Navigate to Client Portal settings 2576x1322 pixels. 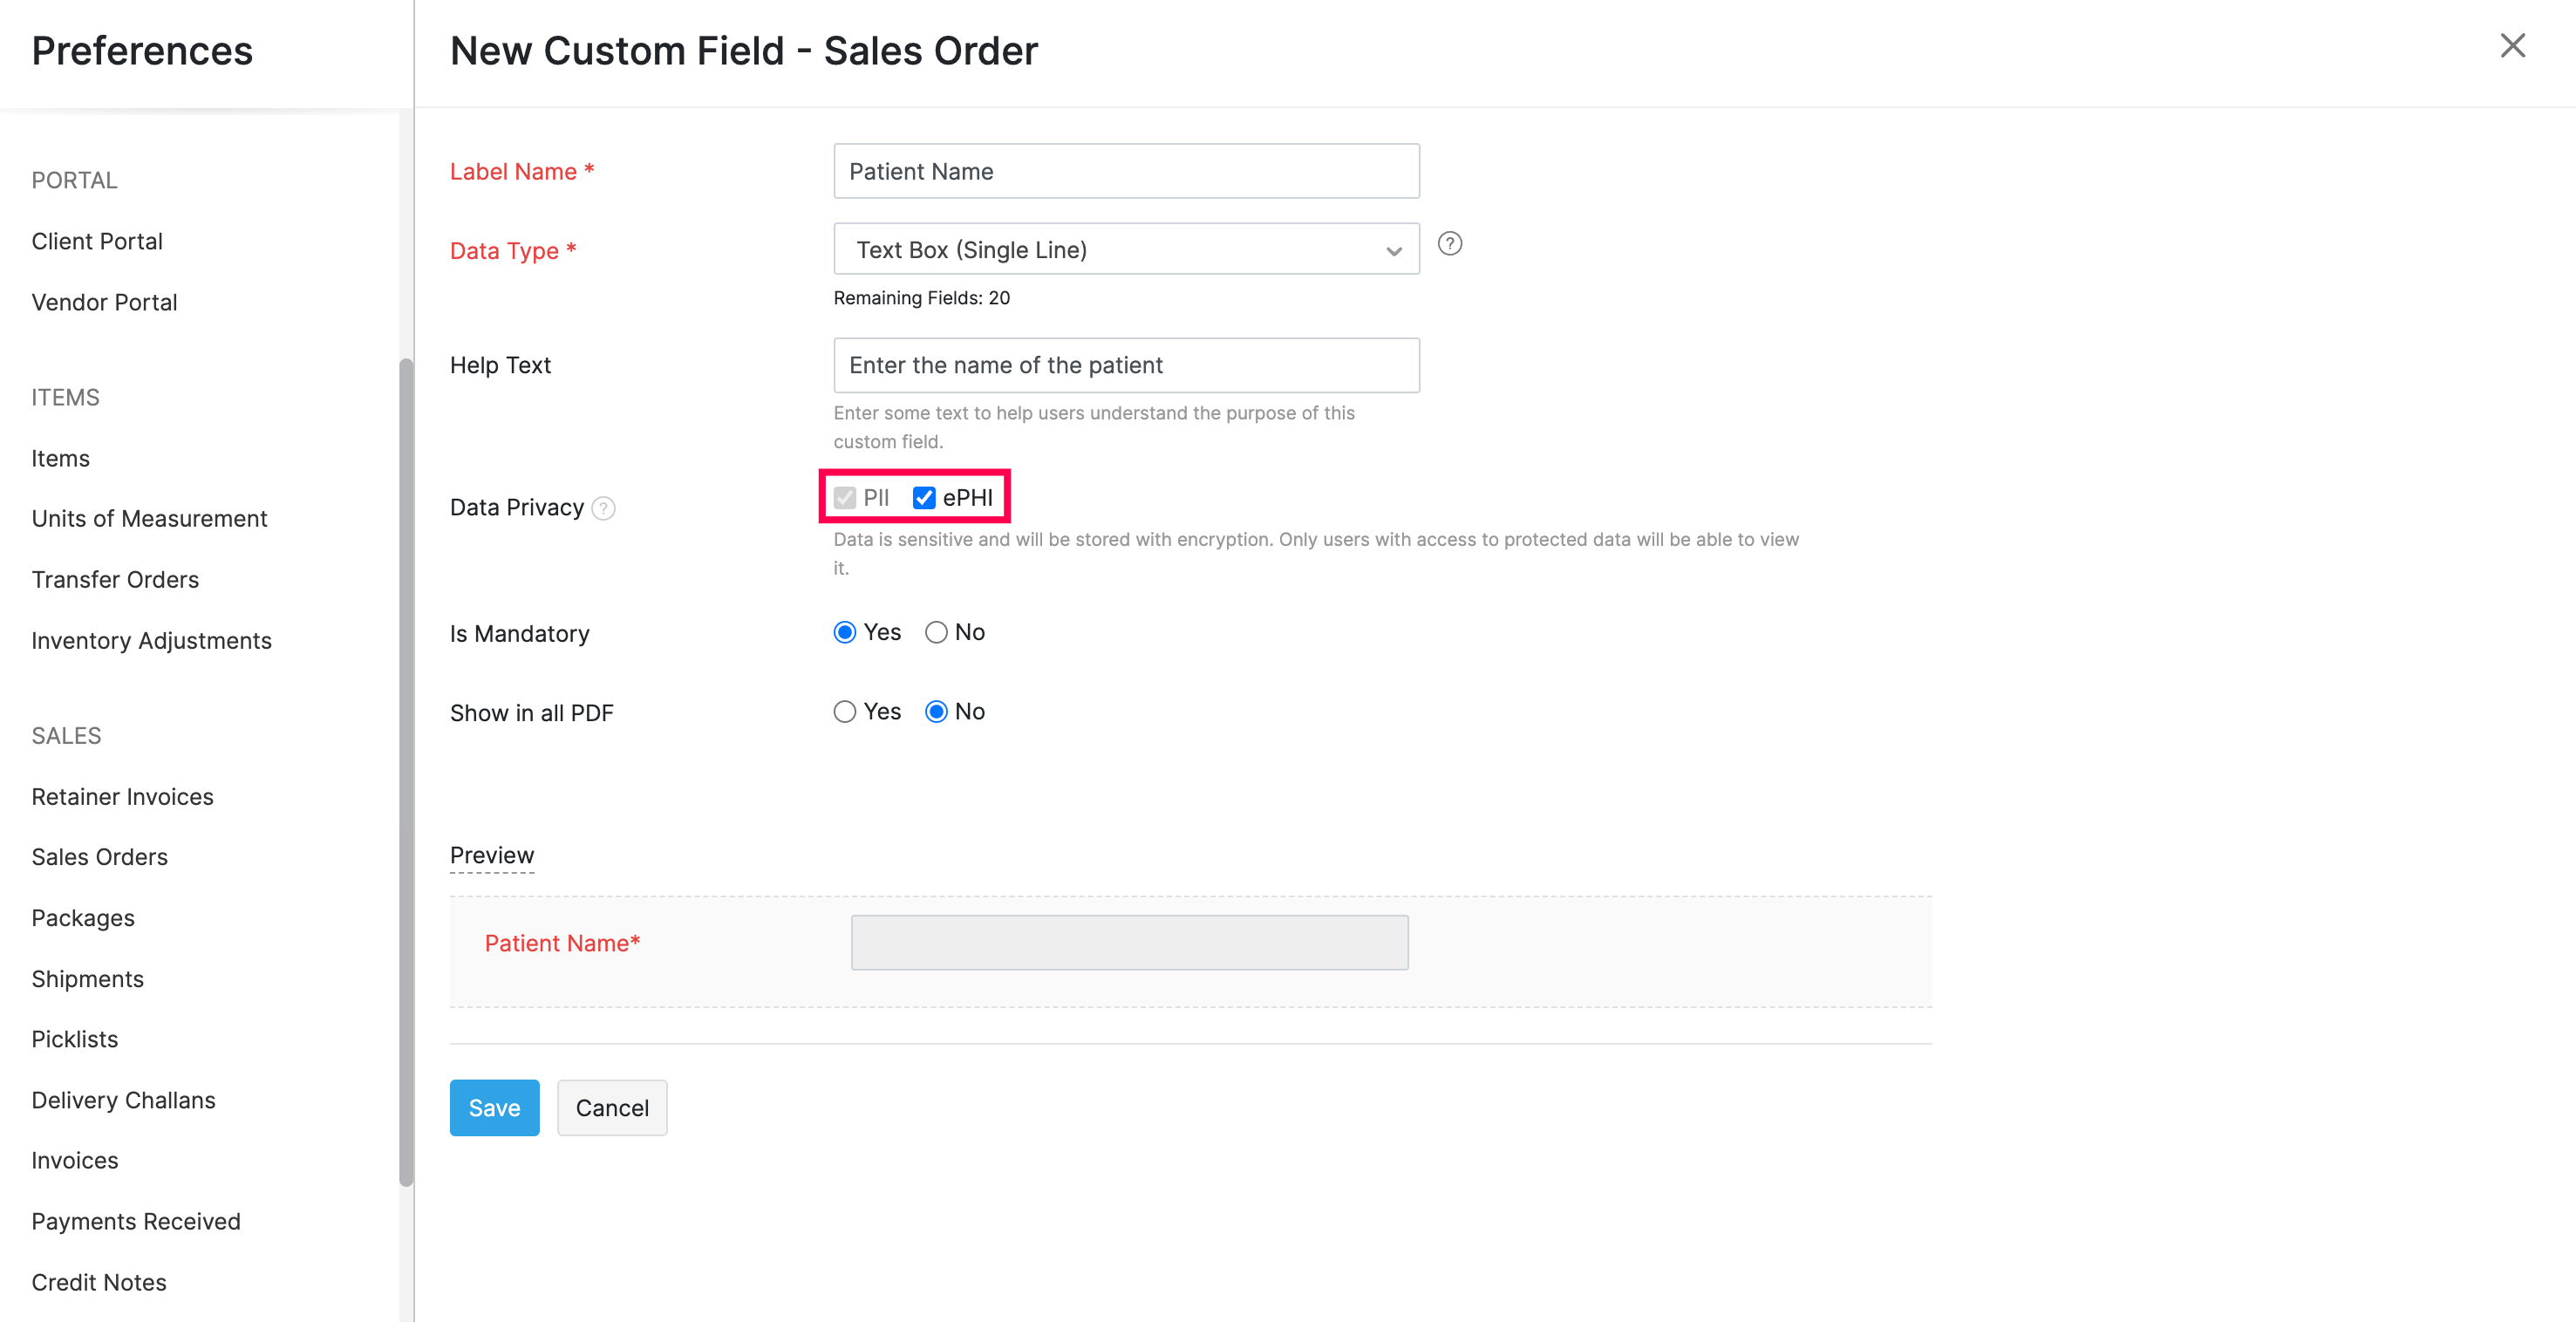pos(98,242)
